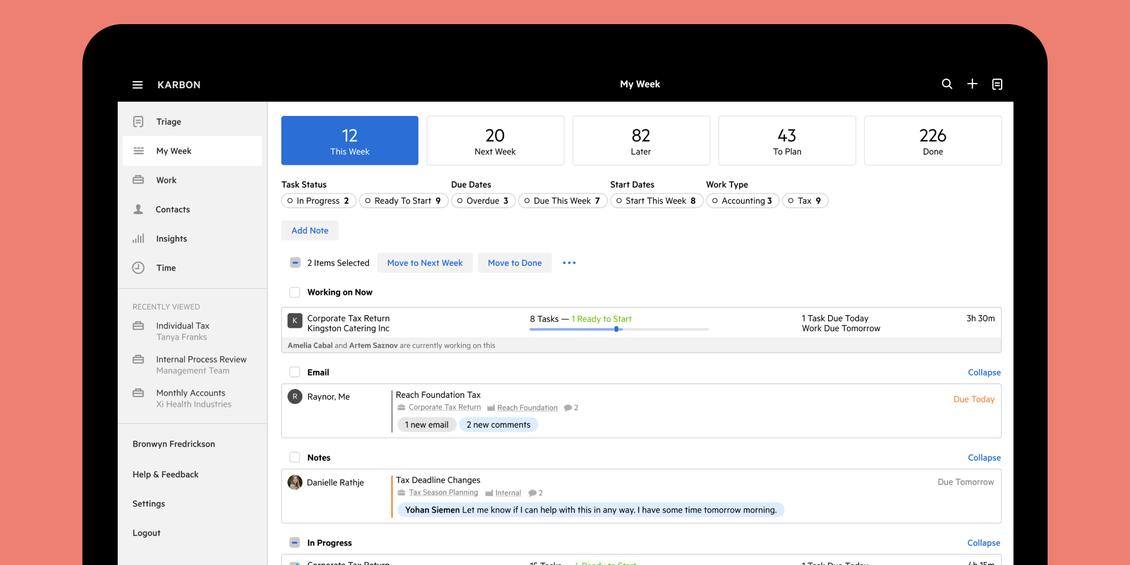Image resolution: width=1130 pixels, height=565 pixels.
Task: Click the Time clock icon
Action: tap(138, 268)
